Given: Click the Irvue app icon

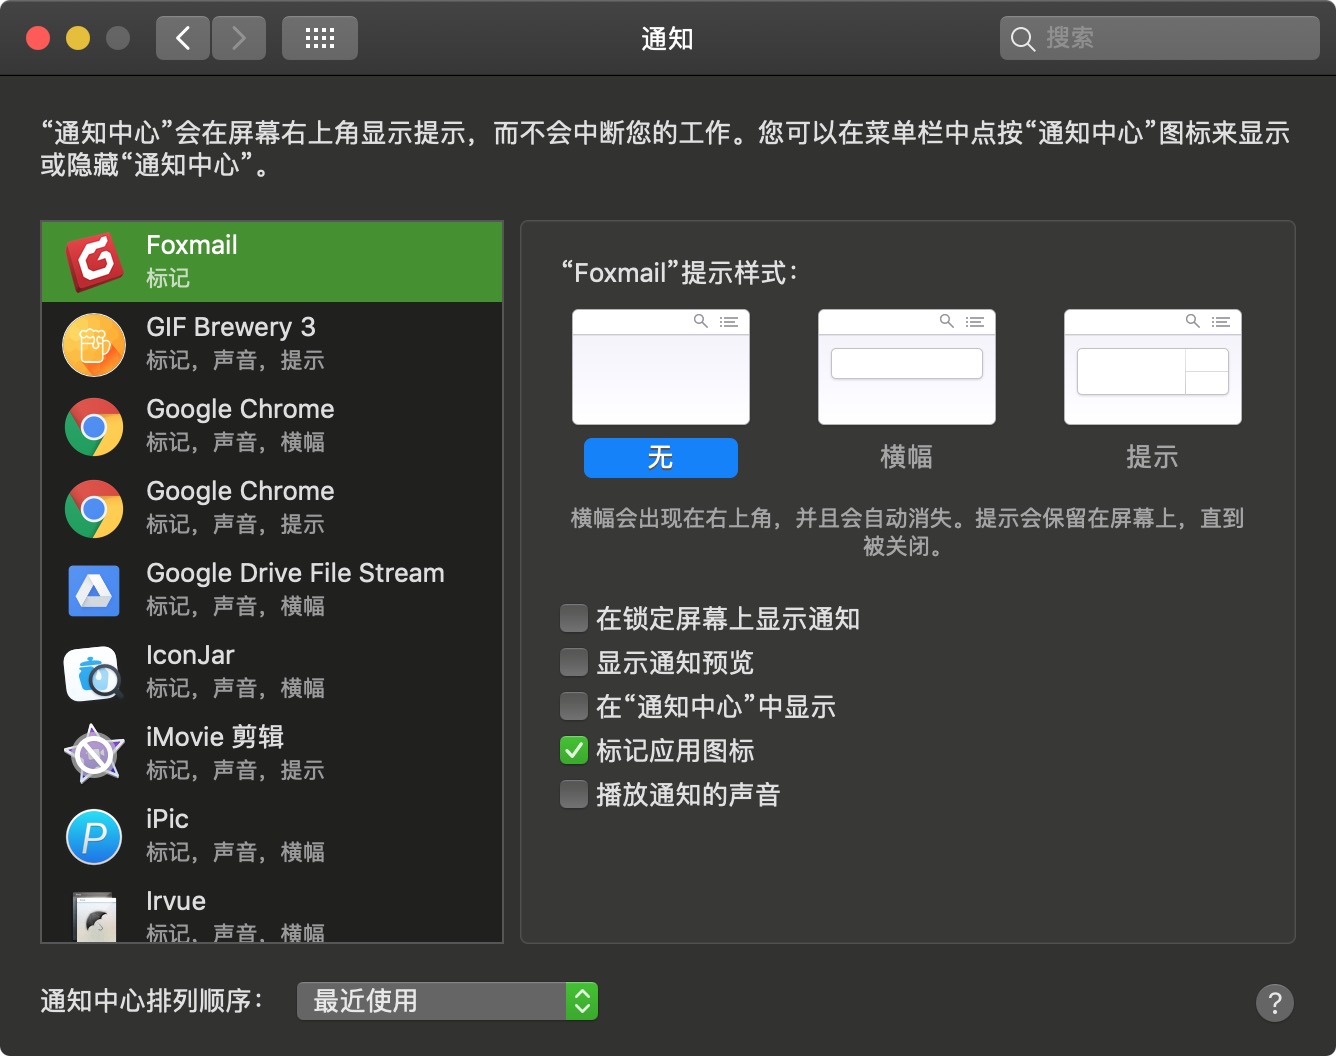Looking at the screenshot, I should 94,916.
